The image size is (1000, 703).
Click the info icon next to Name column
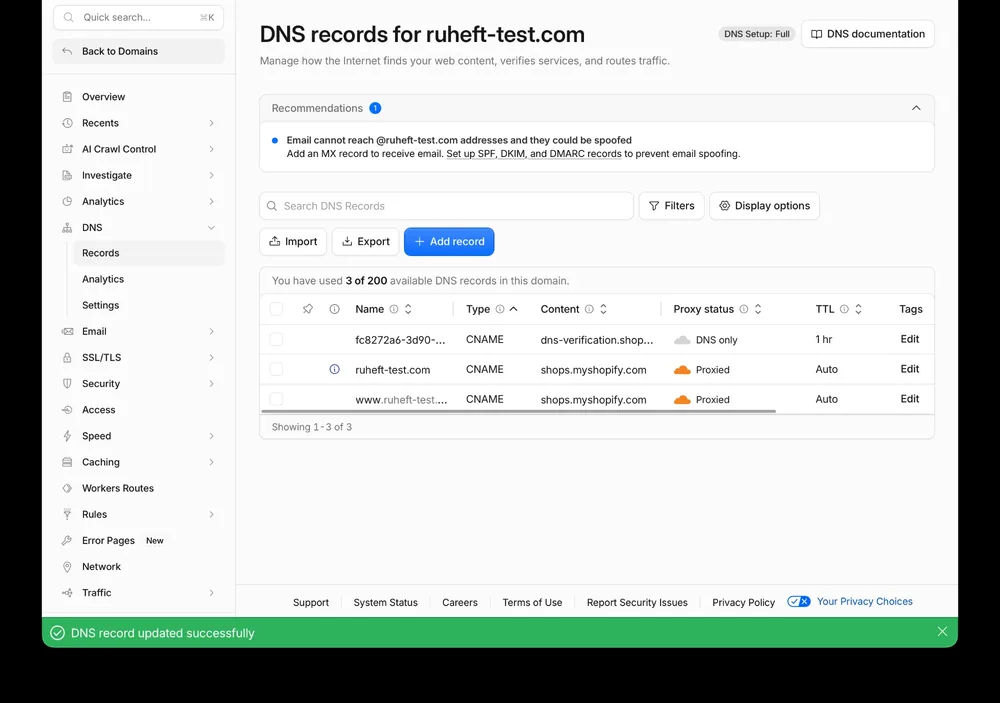point(394,309)
